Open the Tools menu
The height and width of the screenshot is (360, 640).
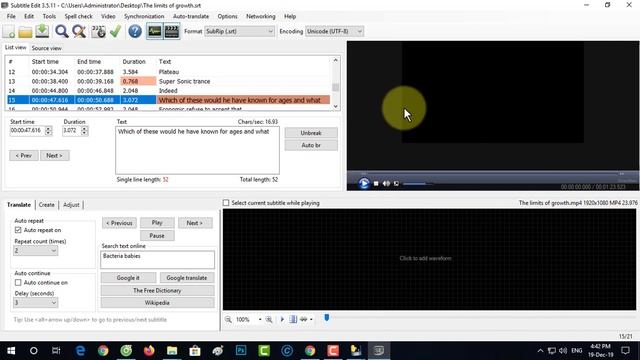[49, 16]
